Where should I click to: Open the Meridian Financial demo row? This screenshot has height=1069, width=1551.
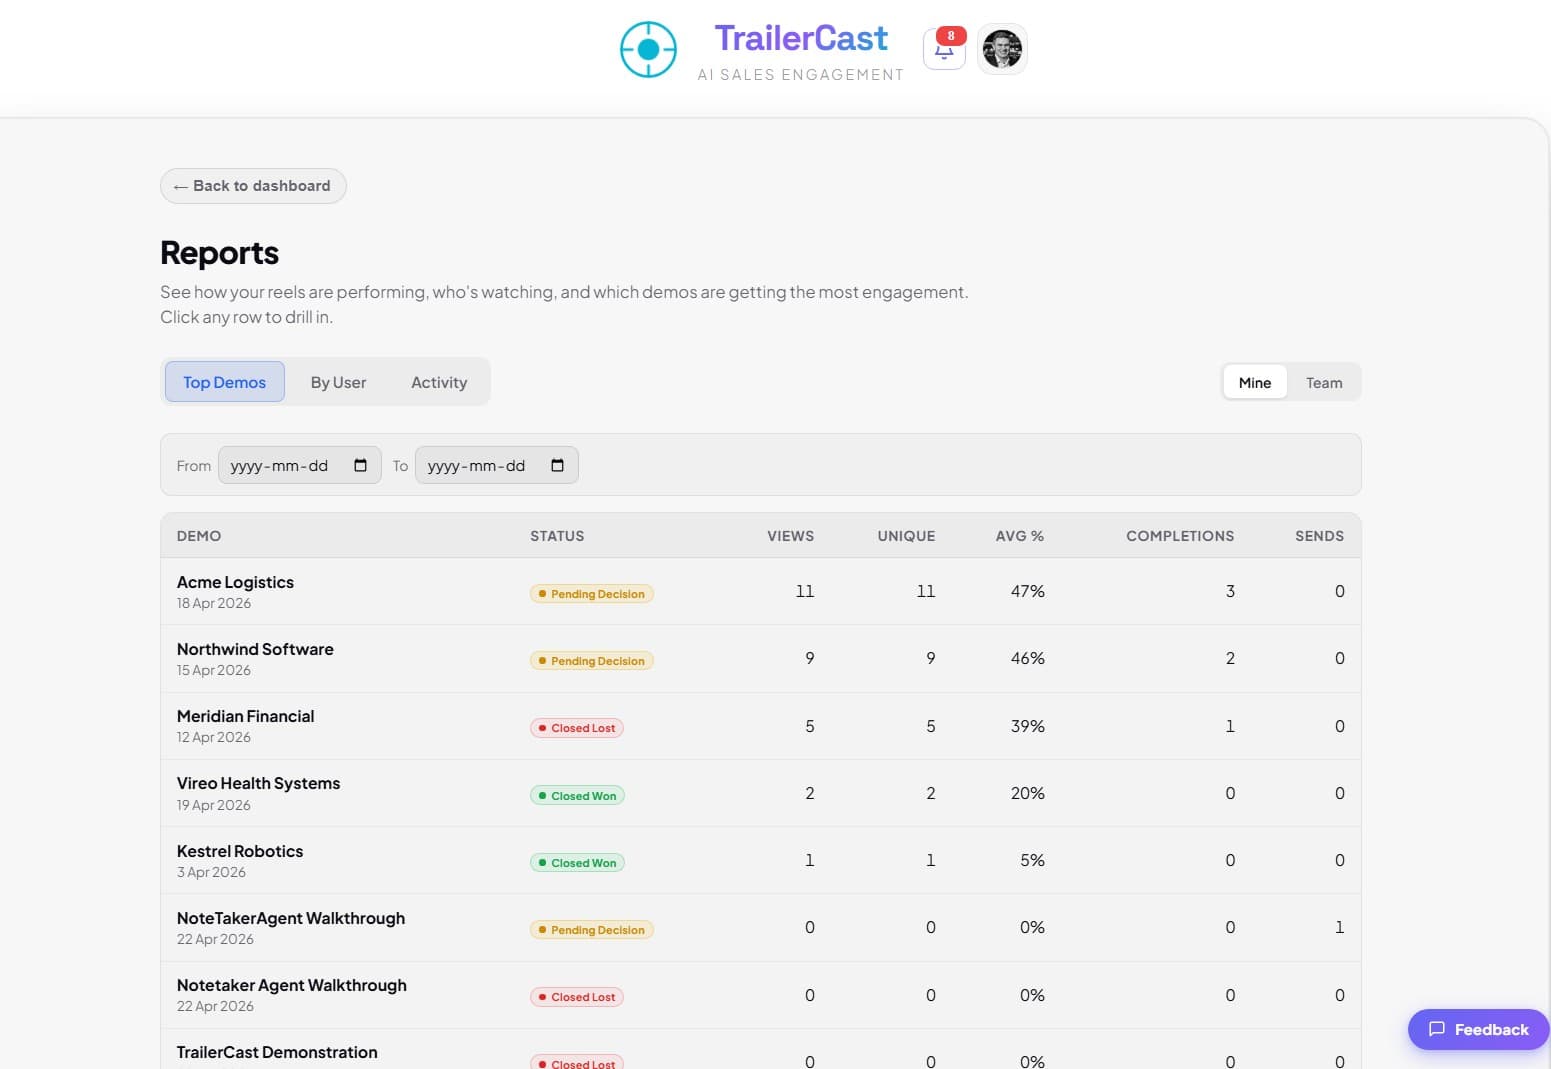tap(761, 726)
